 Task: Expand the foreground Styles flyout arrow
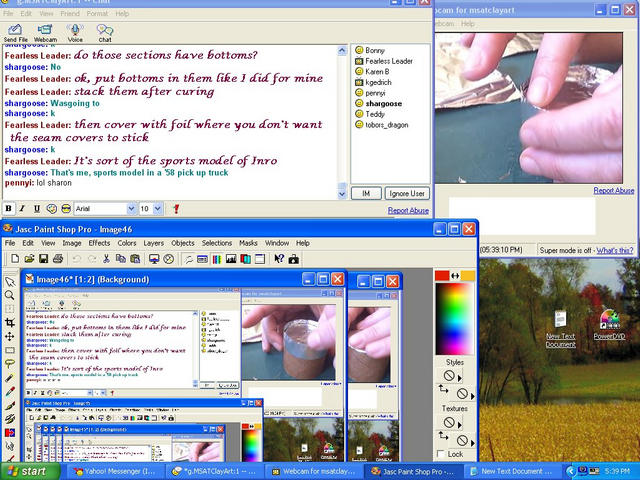(460, 378)
